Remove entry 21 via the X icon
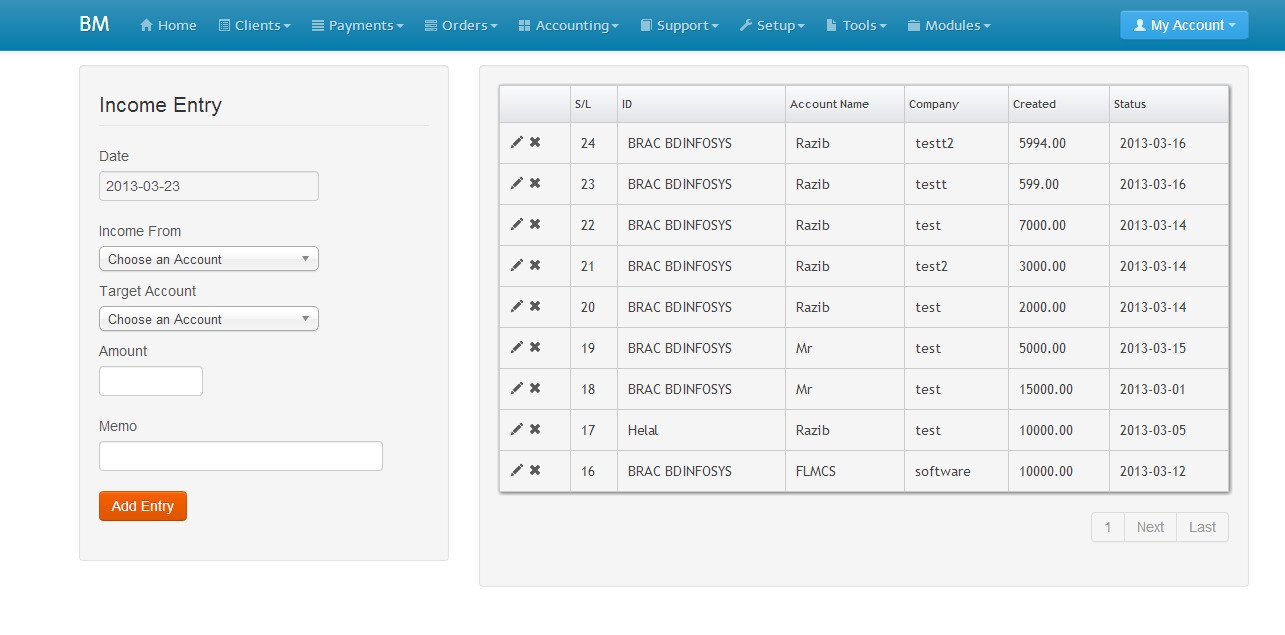 [x=535, y=265]
